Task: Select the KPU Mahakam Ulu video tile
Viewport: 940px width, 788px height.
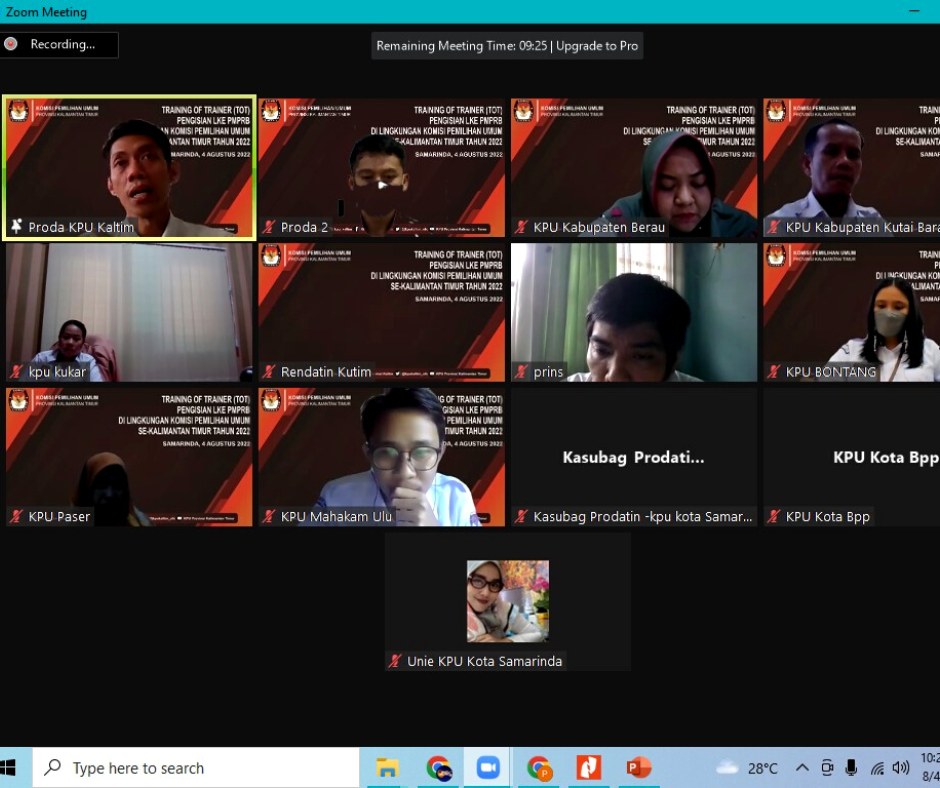Action: pos(381,455)
